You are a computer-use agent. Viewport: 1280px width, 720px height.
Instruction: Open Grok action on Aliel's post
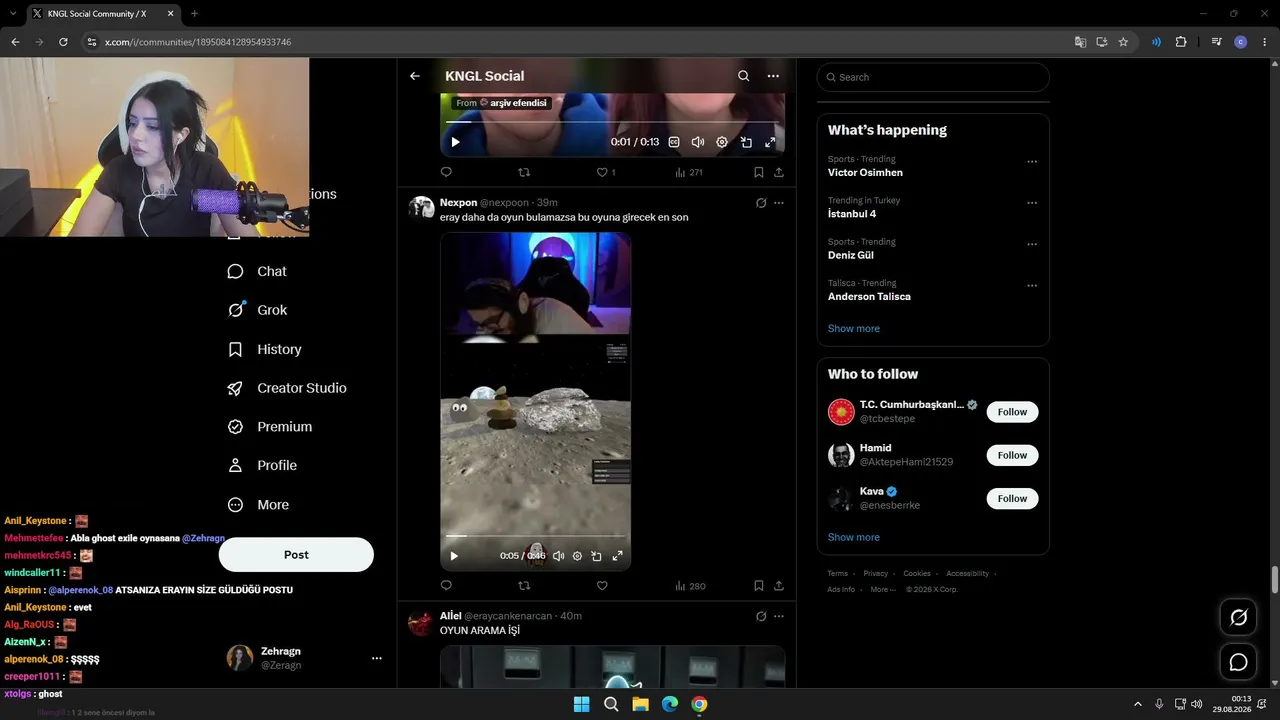point(761,616)
